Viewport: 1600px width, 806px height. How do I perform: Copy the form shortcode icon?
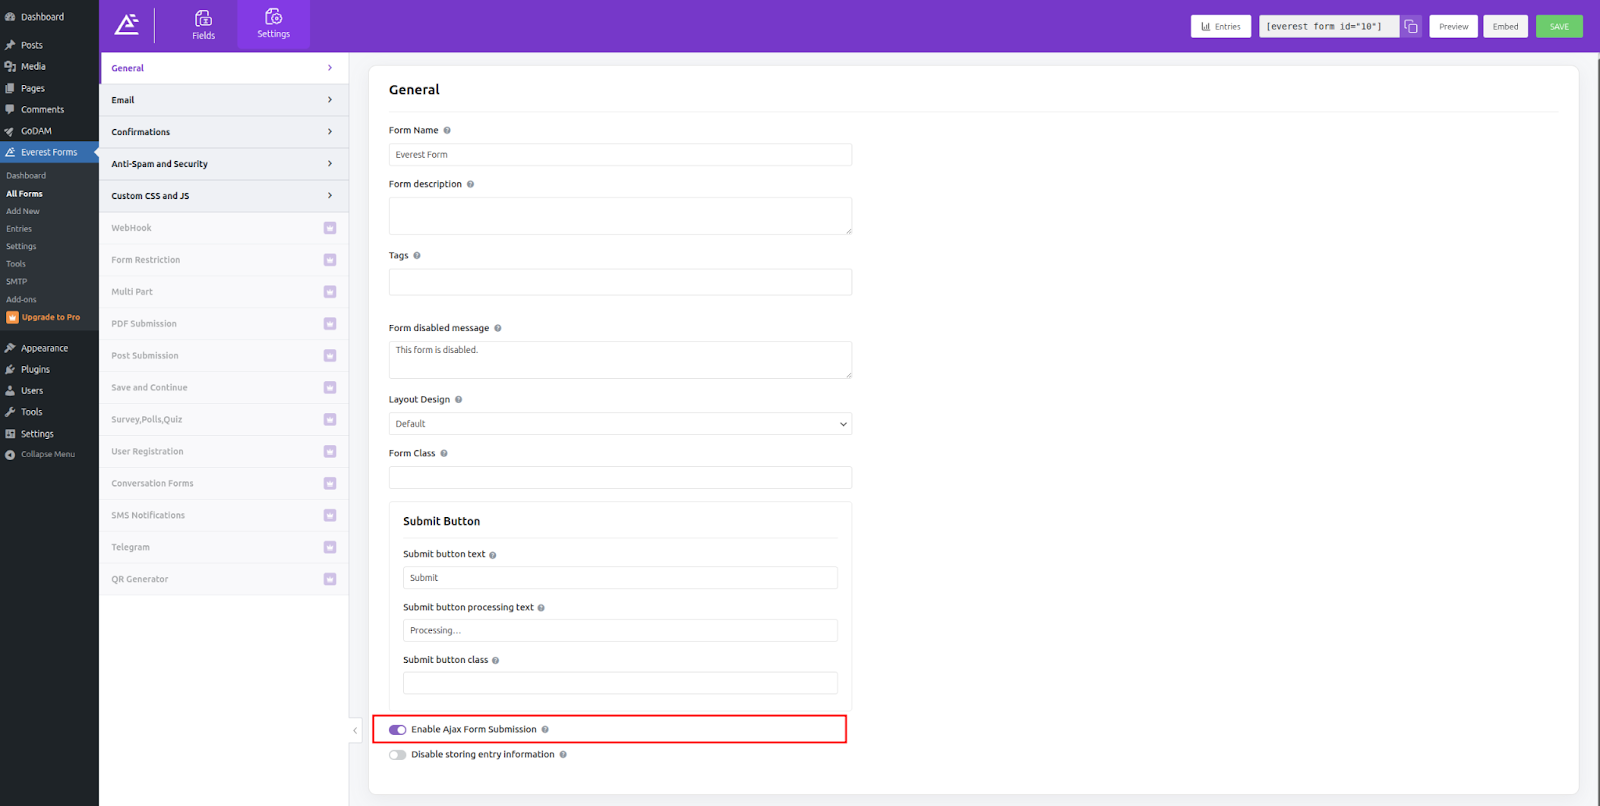(x=1411, y=27)
